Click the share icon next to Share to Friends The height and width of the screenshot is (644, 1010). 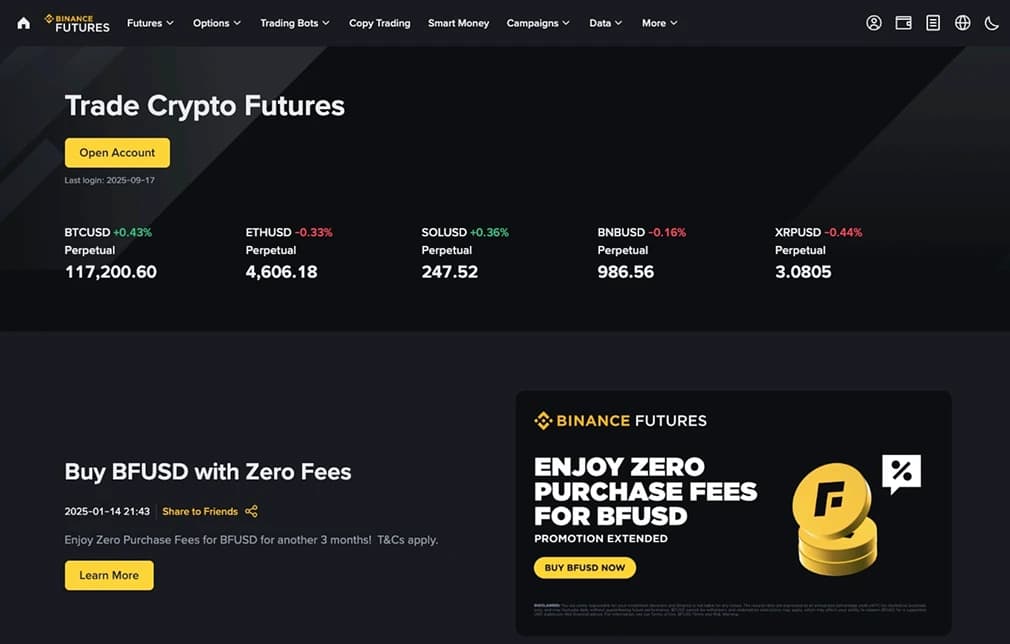[x=251, y=511]
